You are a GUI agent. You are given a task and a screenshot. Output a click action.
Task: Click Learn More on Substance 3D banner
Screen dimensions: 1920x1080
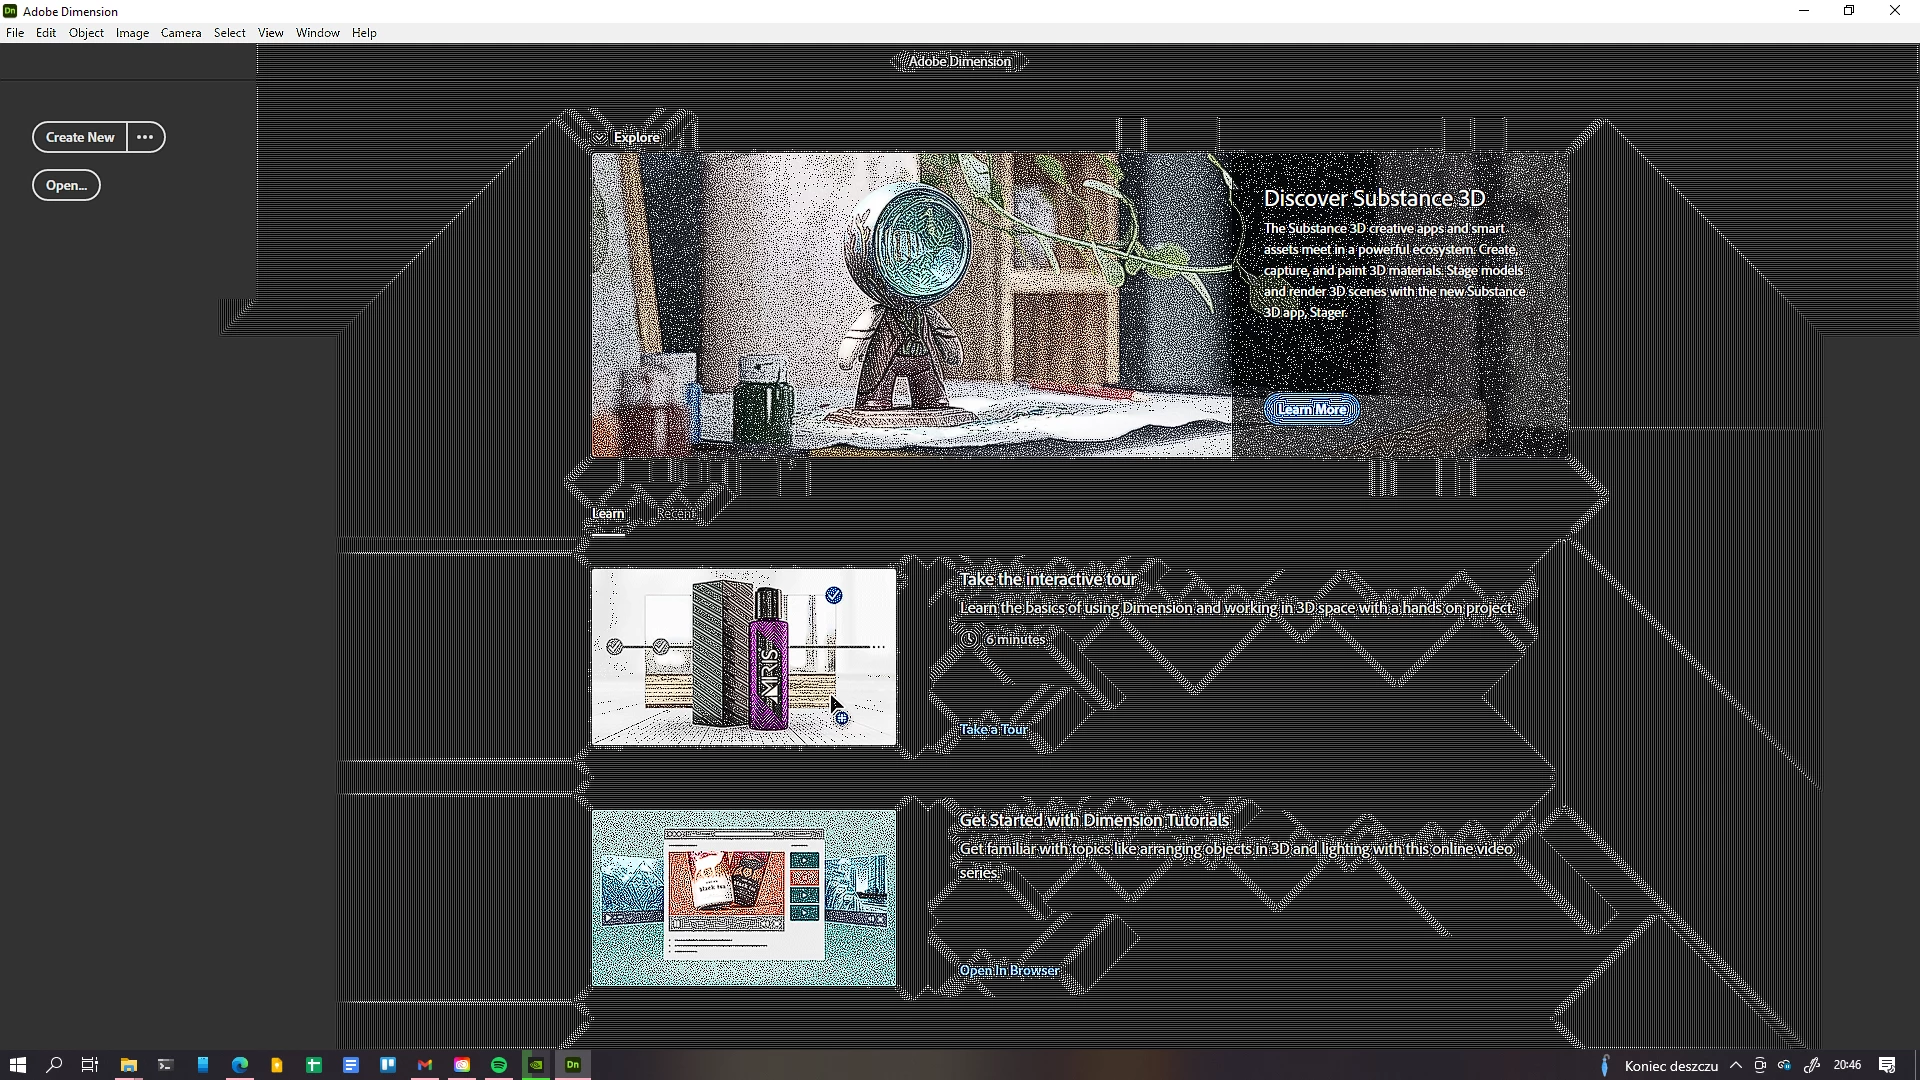pos(1311,409)
